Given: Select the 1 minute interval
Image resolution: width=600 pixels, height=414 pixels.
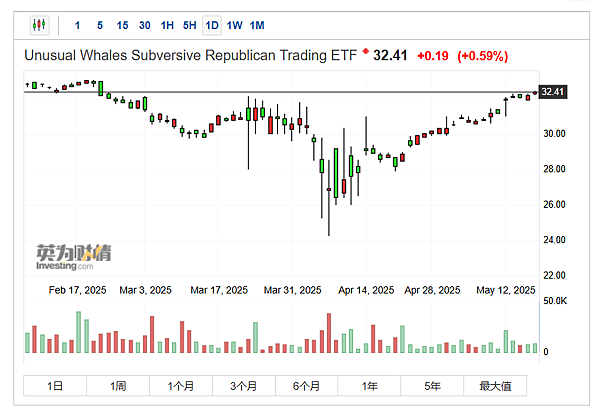Looking at the screenshot, I should click(x=77, y=26).
